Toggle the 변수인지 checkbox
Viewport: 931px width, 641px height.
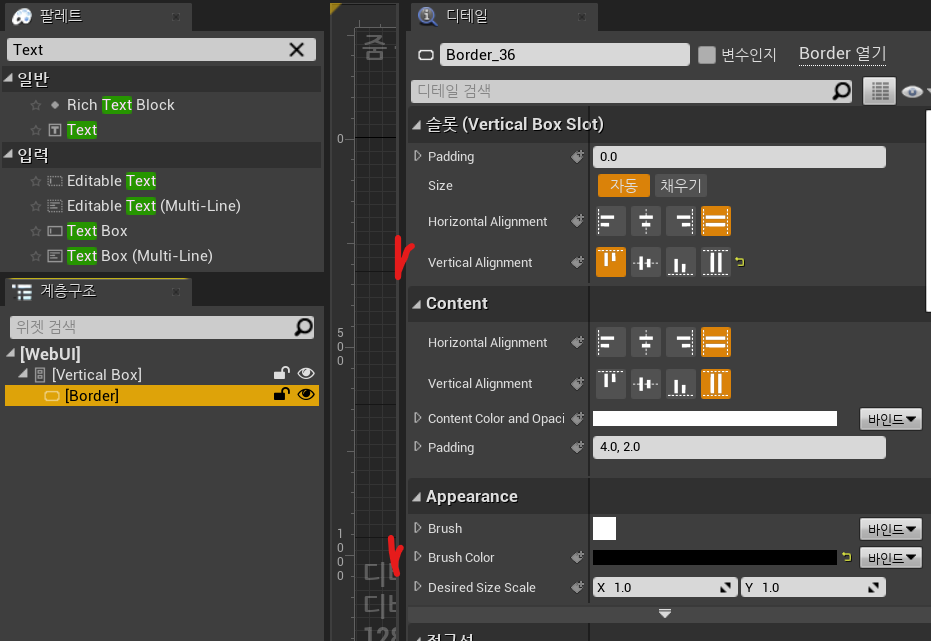tap(707, 55)
